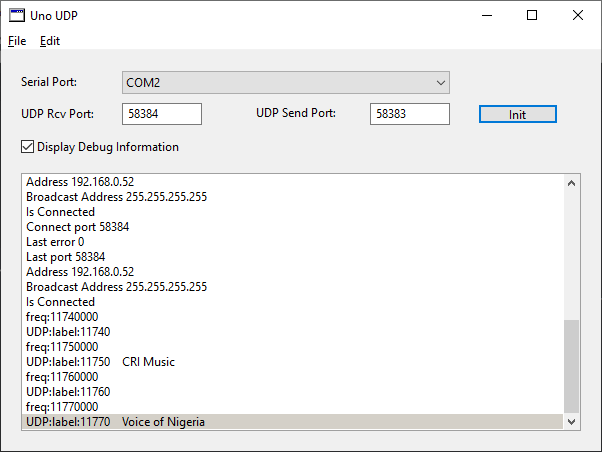The height and width of the screenshot is (452, 602).
Task: Click the log scrollbar up arrow
Action: [x=572, y=183]
